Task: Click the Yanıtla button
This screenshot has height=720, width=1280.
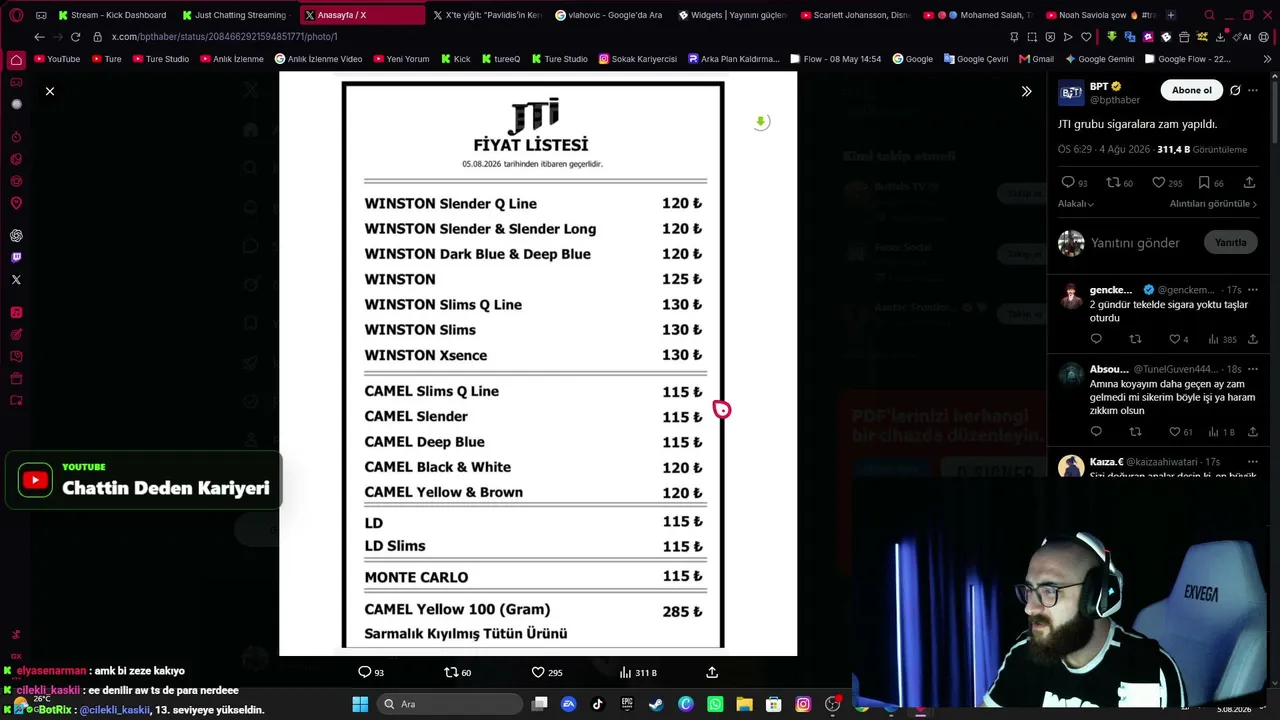Action: coord(1230,243)
